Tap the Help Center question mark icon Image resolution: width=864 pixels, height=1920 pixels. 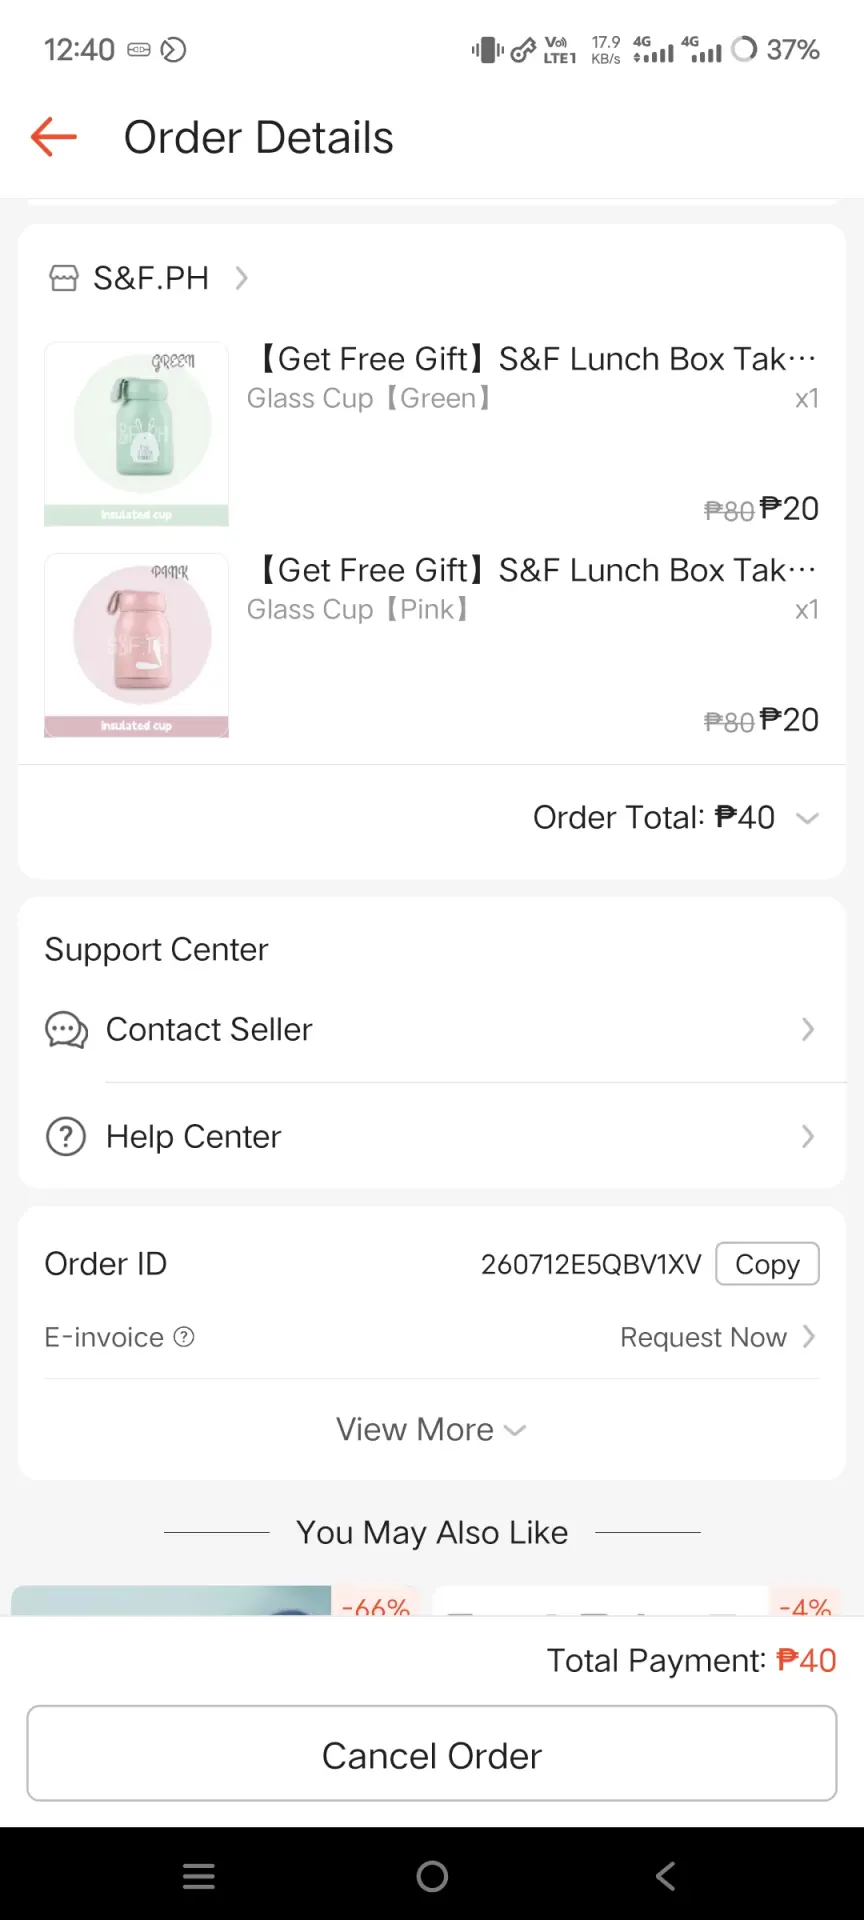click(x=66, y=1137)
